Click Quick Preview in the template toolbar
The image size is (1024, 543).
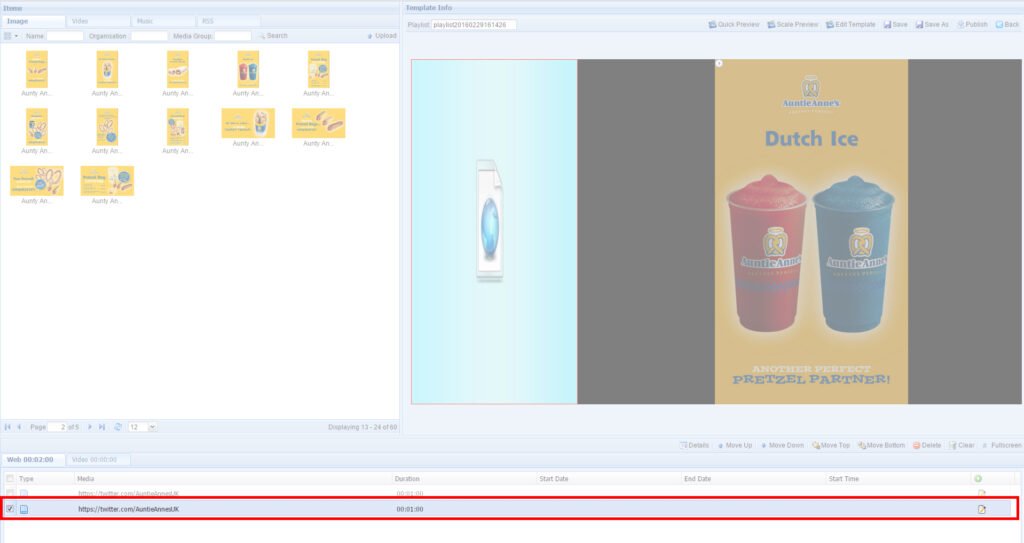[733, 24]
